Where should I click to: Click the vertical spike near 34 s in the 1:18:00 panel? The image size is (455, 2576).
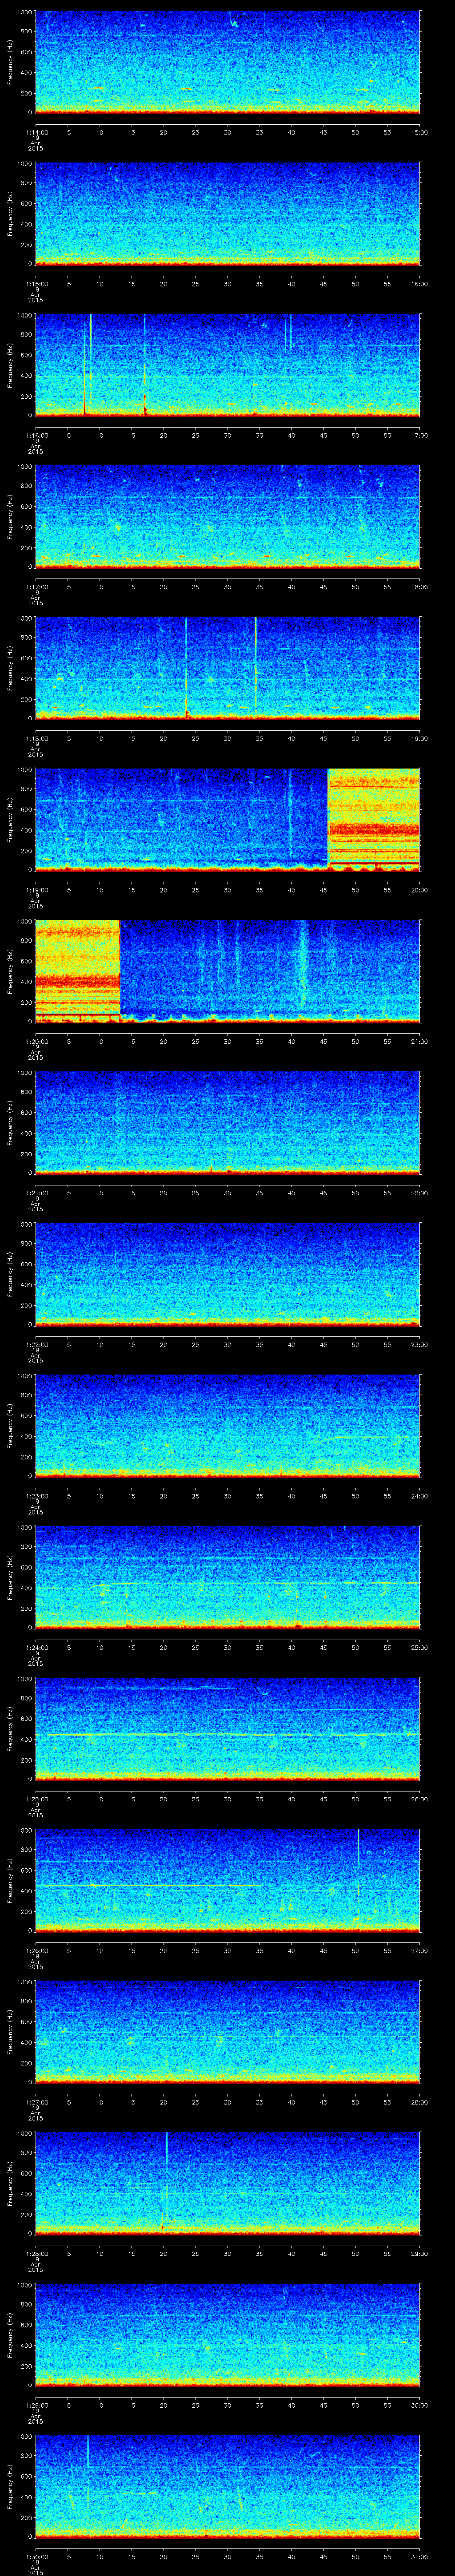click(x=256, y=667)
